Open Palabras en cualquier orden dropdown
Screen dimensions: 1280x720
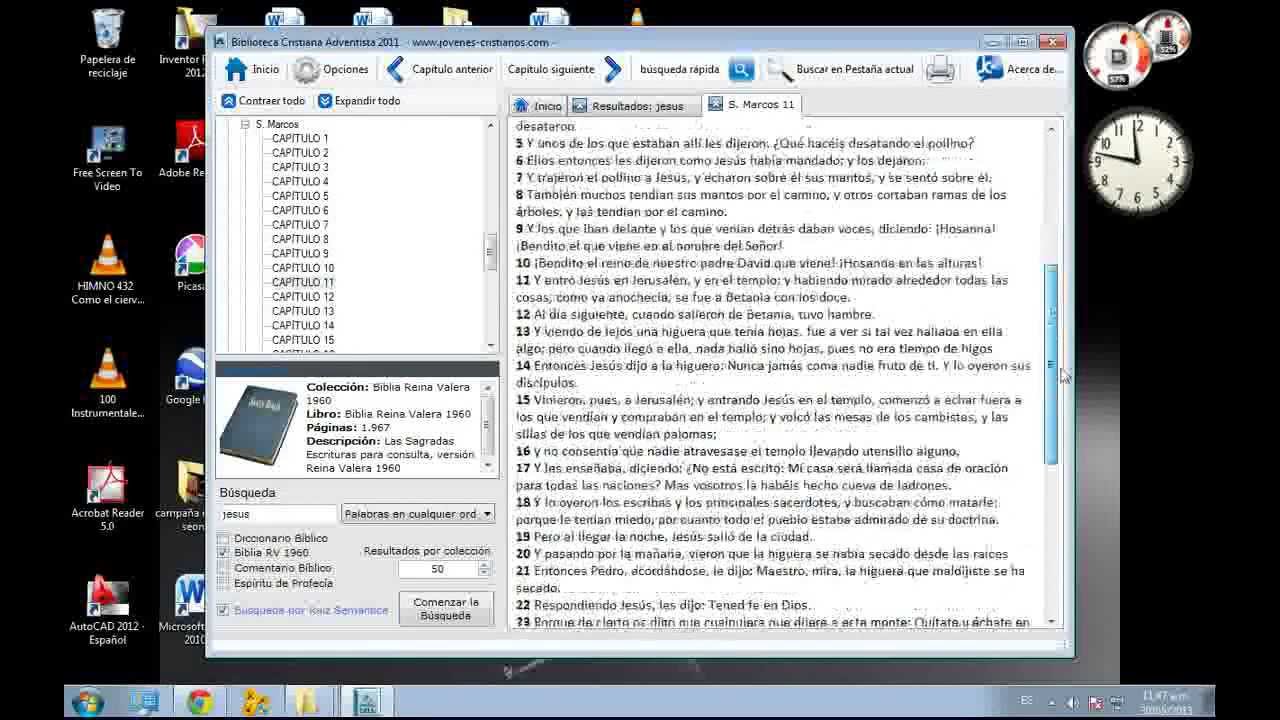coord(418,514)
